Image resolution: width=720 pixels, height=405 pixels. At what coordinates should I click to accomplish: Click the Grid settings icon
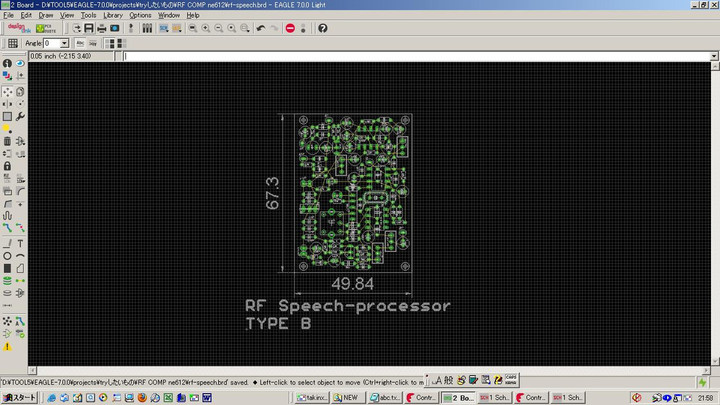(13, 44)
